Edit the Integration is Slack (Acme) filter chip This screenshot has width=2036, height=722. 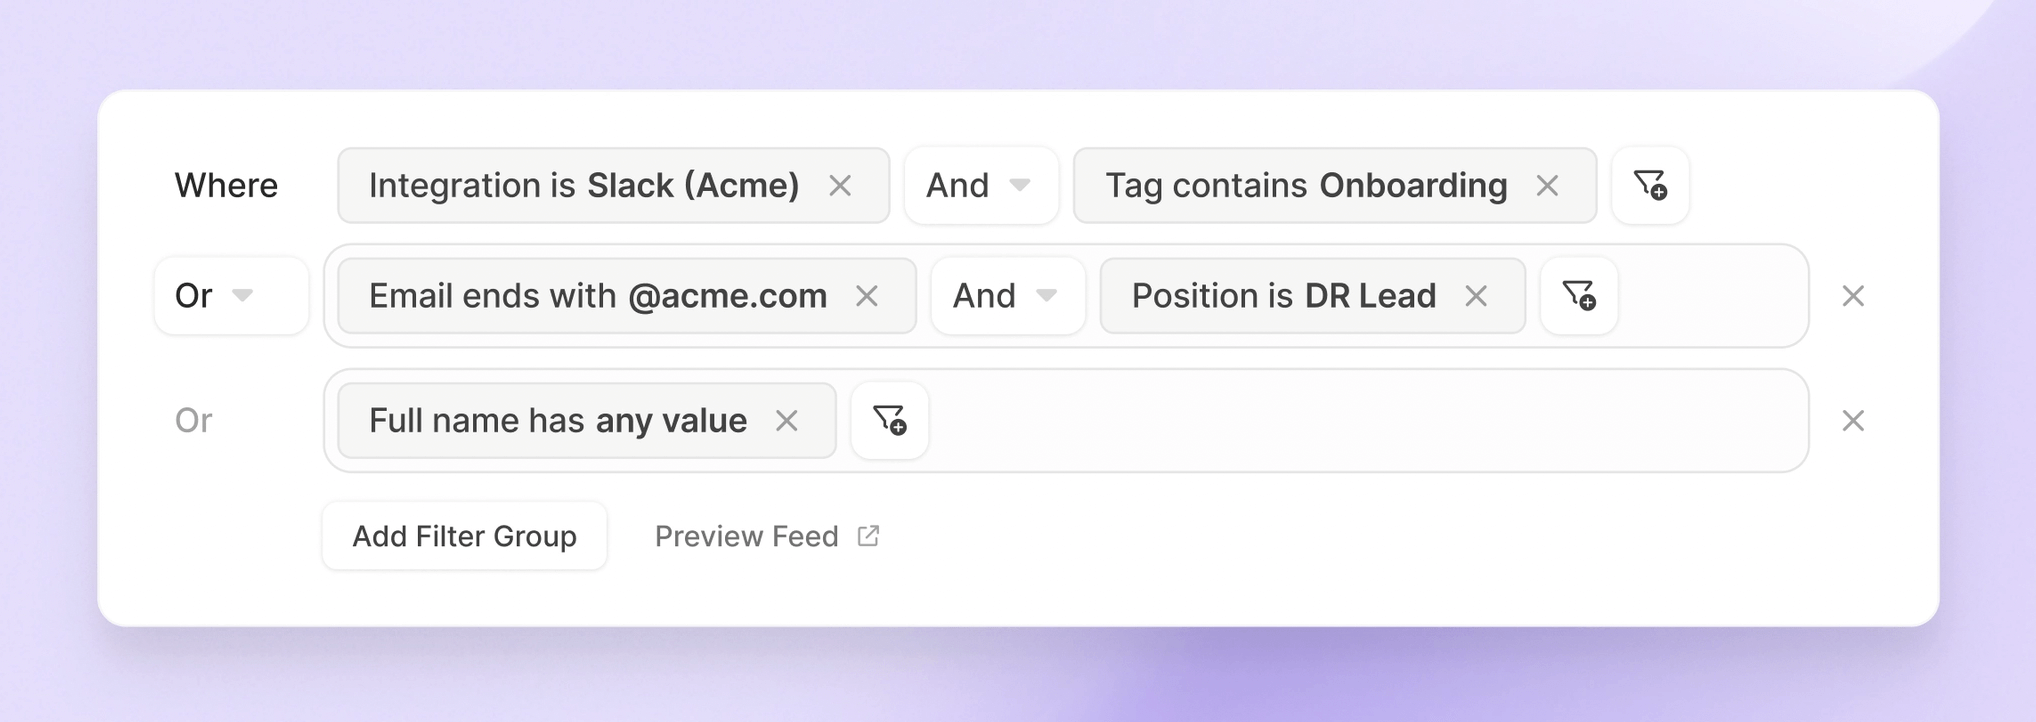tap(583, 186)
